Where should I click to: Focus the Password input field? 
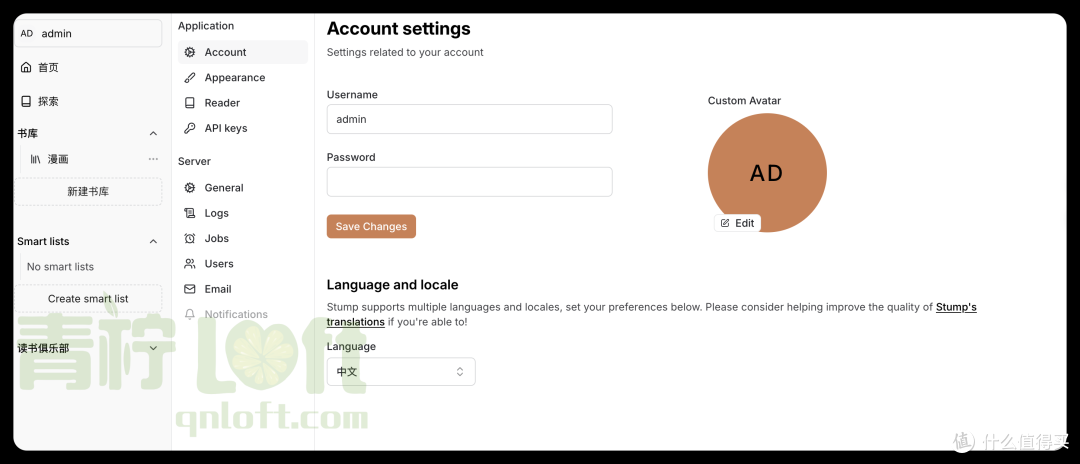[x=470, y=182]
